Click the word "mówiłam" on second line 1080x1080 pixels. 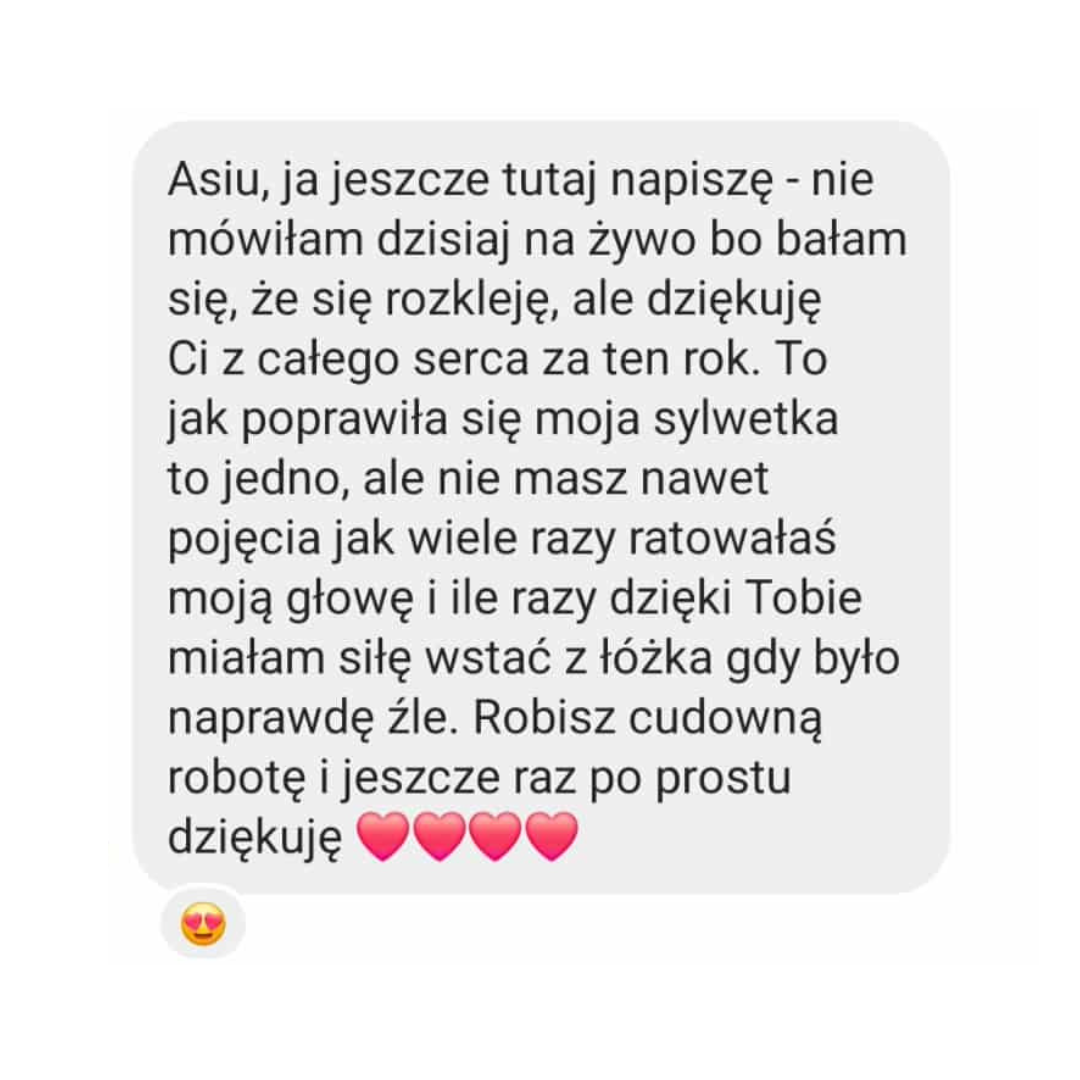tap(265, 240)
